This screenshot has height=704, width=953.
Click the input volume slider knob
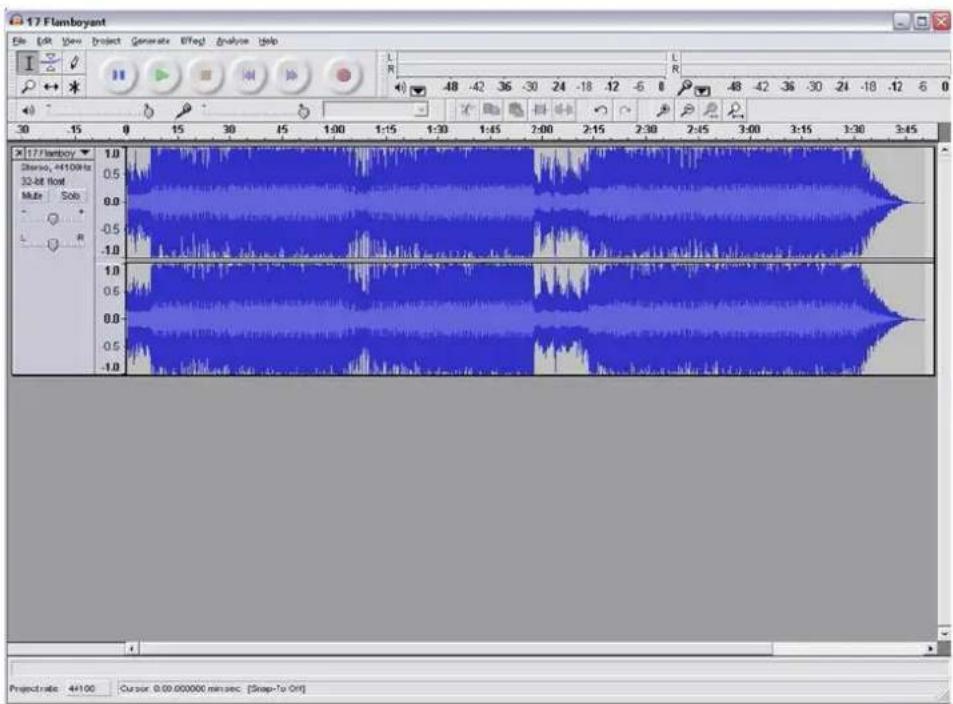click(x=303, y=111)
